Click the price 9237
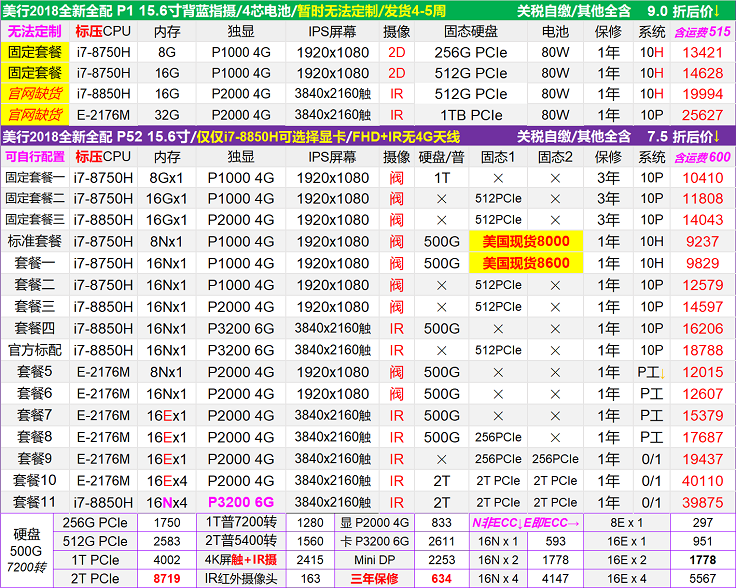This screenshot has height=588, width=736. 702,241
